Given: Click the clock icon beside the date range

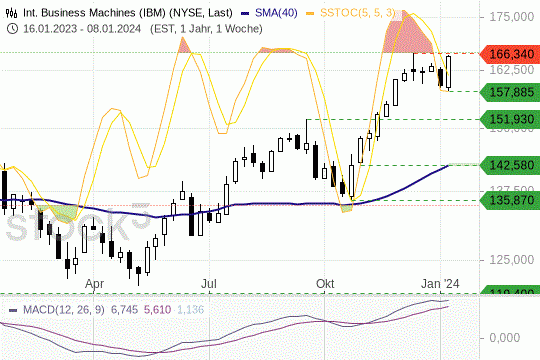Looking at the screenshot, I should pyautogui.click(x=12, y=29).
